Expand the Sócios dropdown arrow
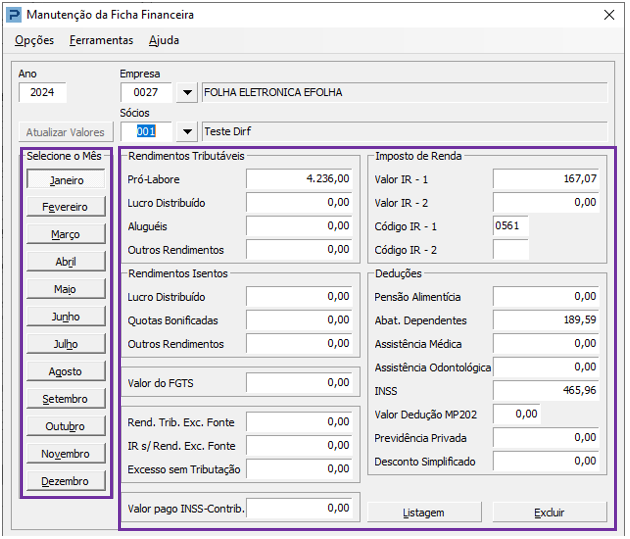 [x=187, y=132]
